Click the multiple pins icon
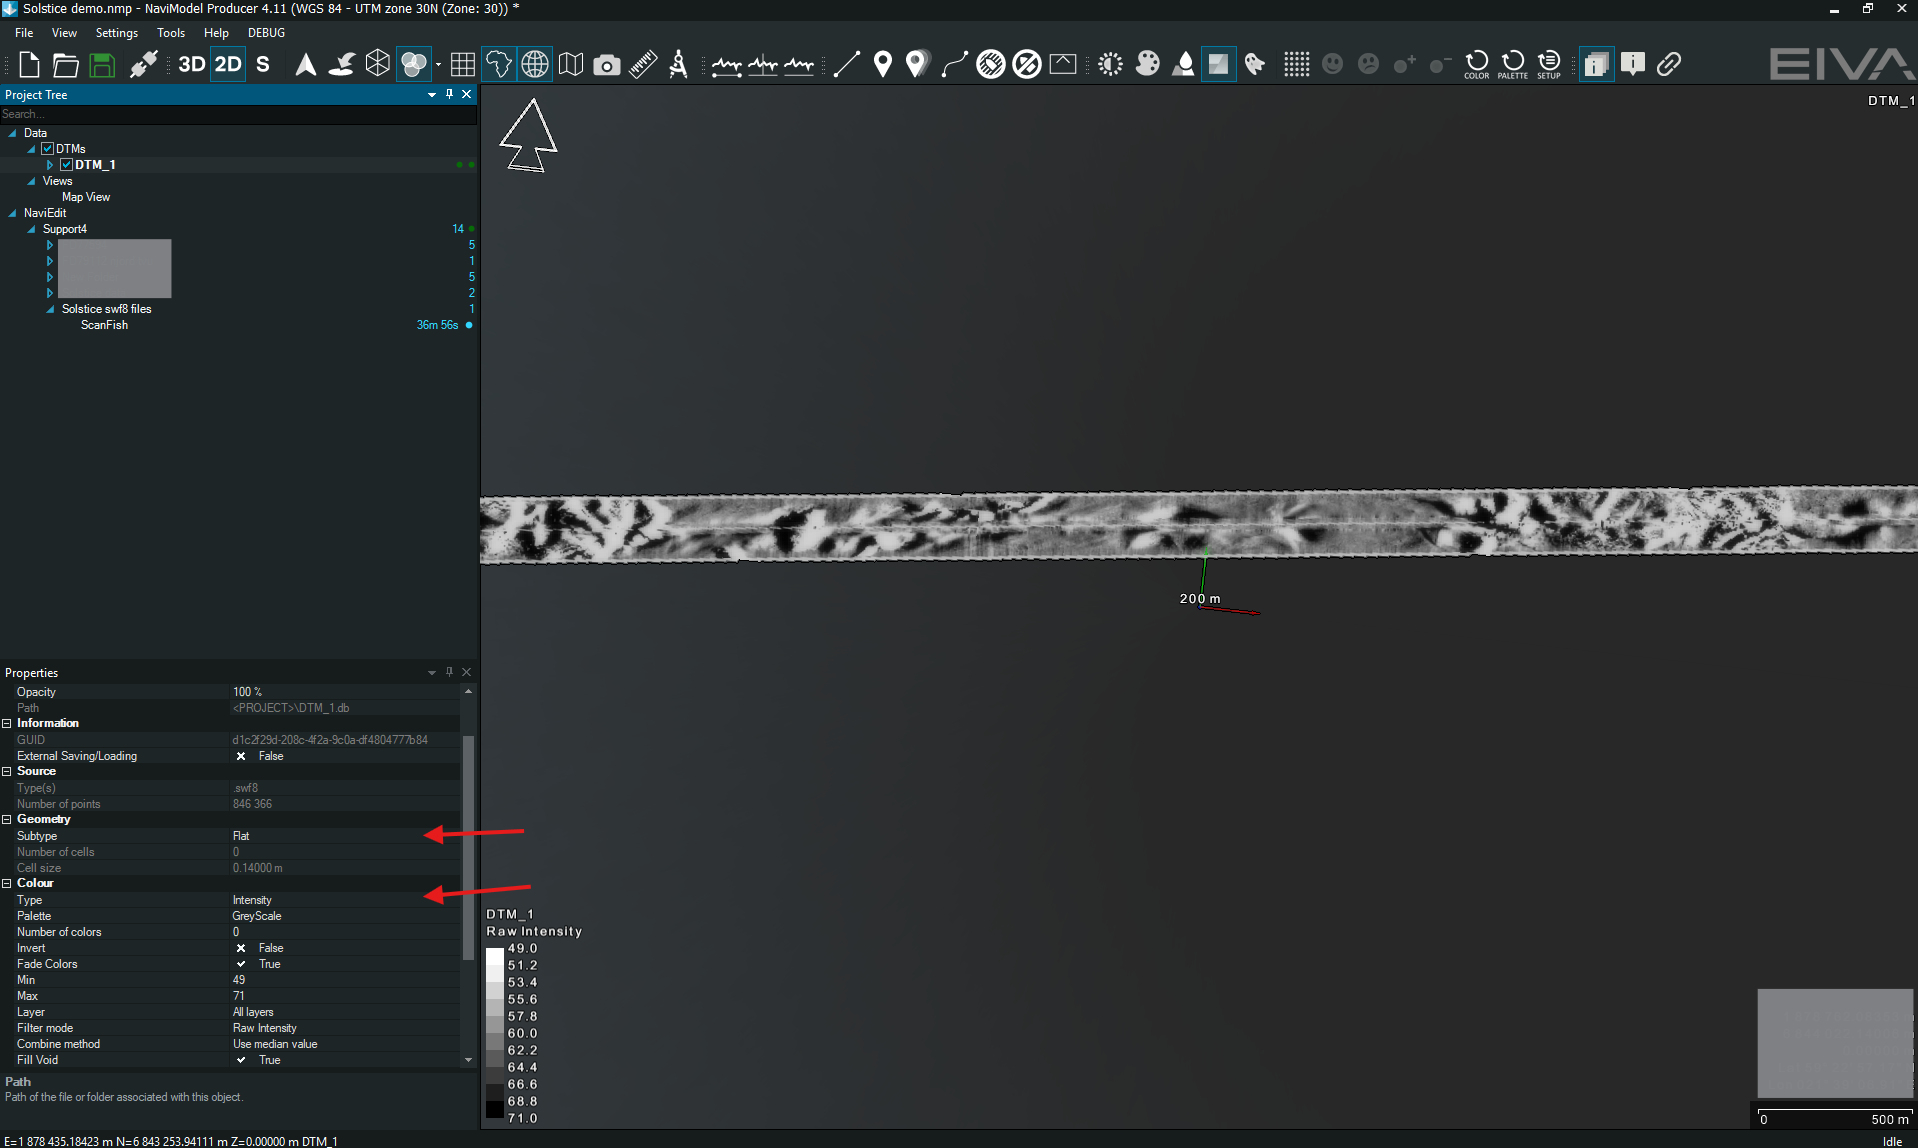Image resolution: width=1918 pixels, height=1148 pixels. coord(917,65)
